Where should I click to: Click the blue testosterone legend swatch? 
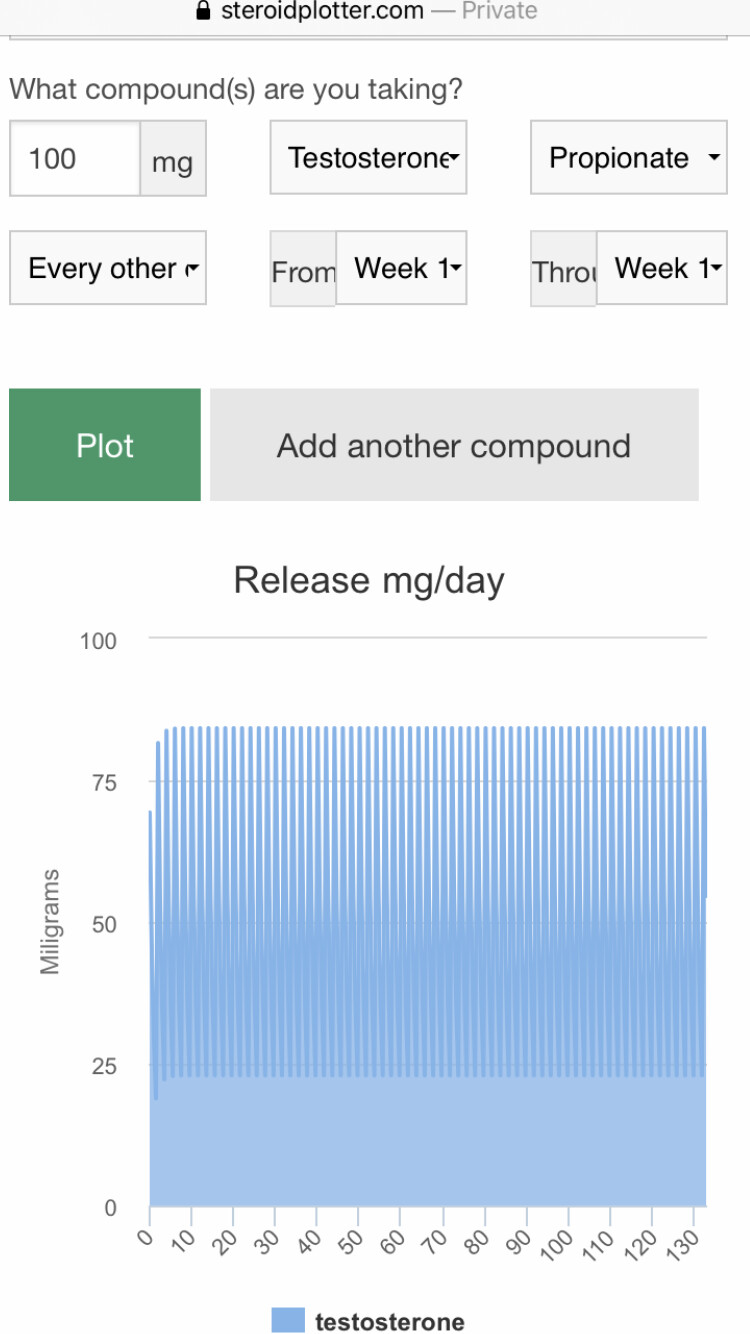[x=287, y=1321]
